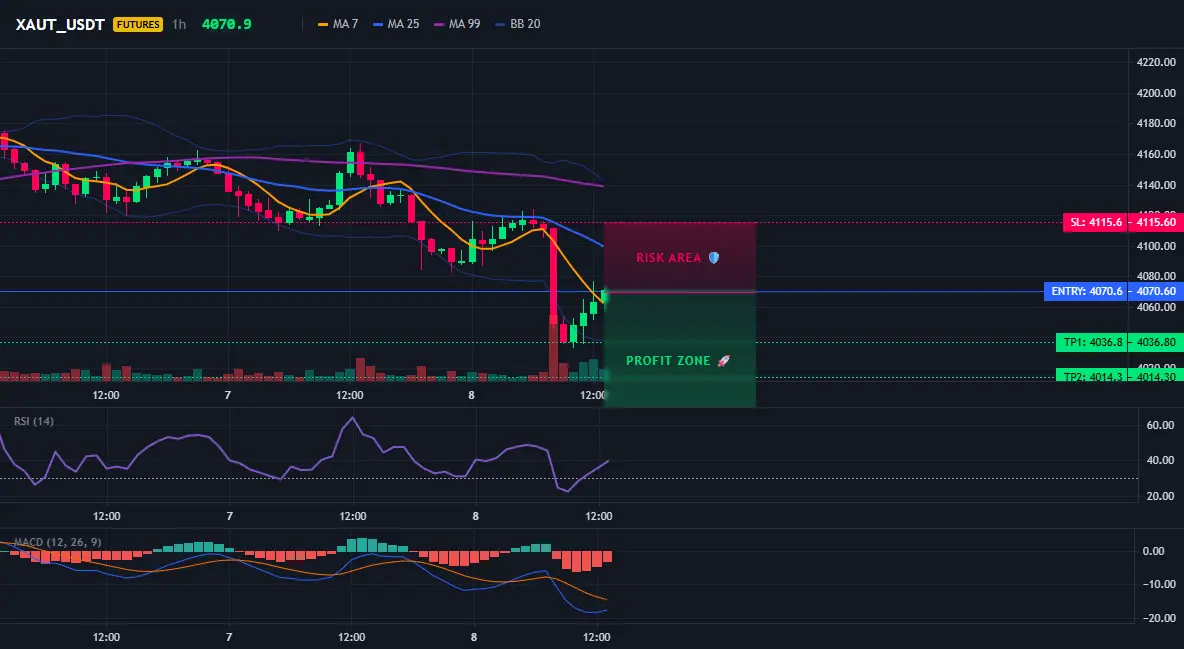Toggle the MA 99 legend item
The image size is (1184, 649).
[x=457, y=24]
